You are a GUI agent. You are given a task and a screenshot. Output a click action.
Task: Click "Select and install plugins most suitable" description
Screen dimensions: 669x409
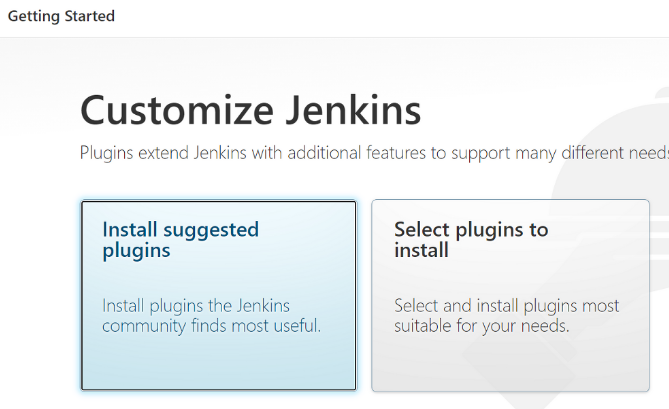point(506,316)
